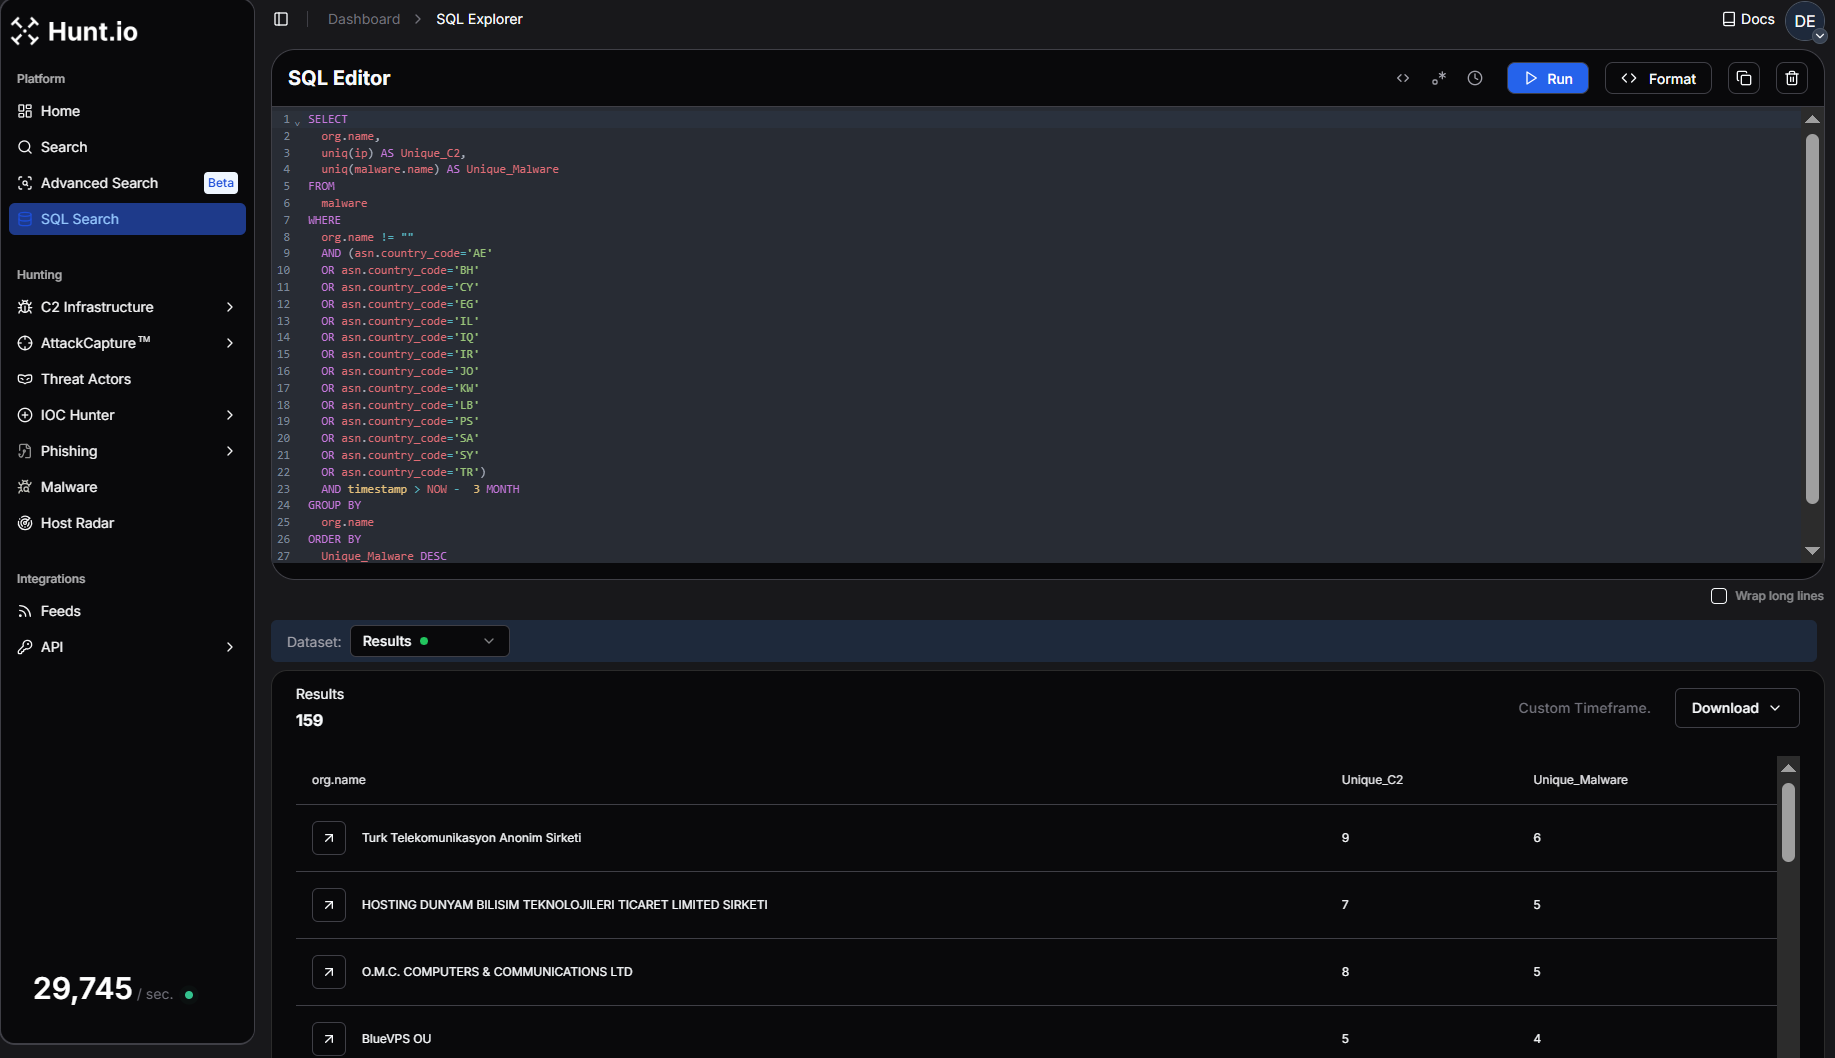Click SQL editor scroll down arrow
Image resolution: width=1835 pixels, height=1058 pixels.
[x=1812, y=550]
